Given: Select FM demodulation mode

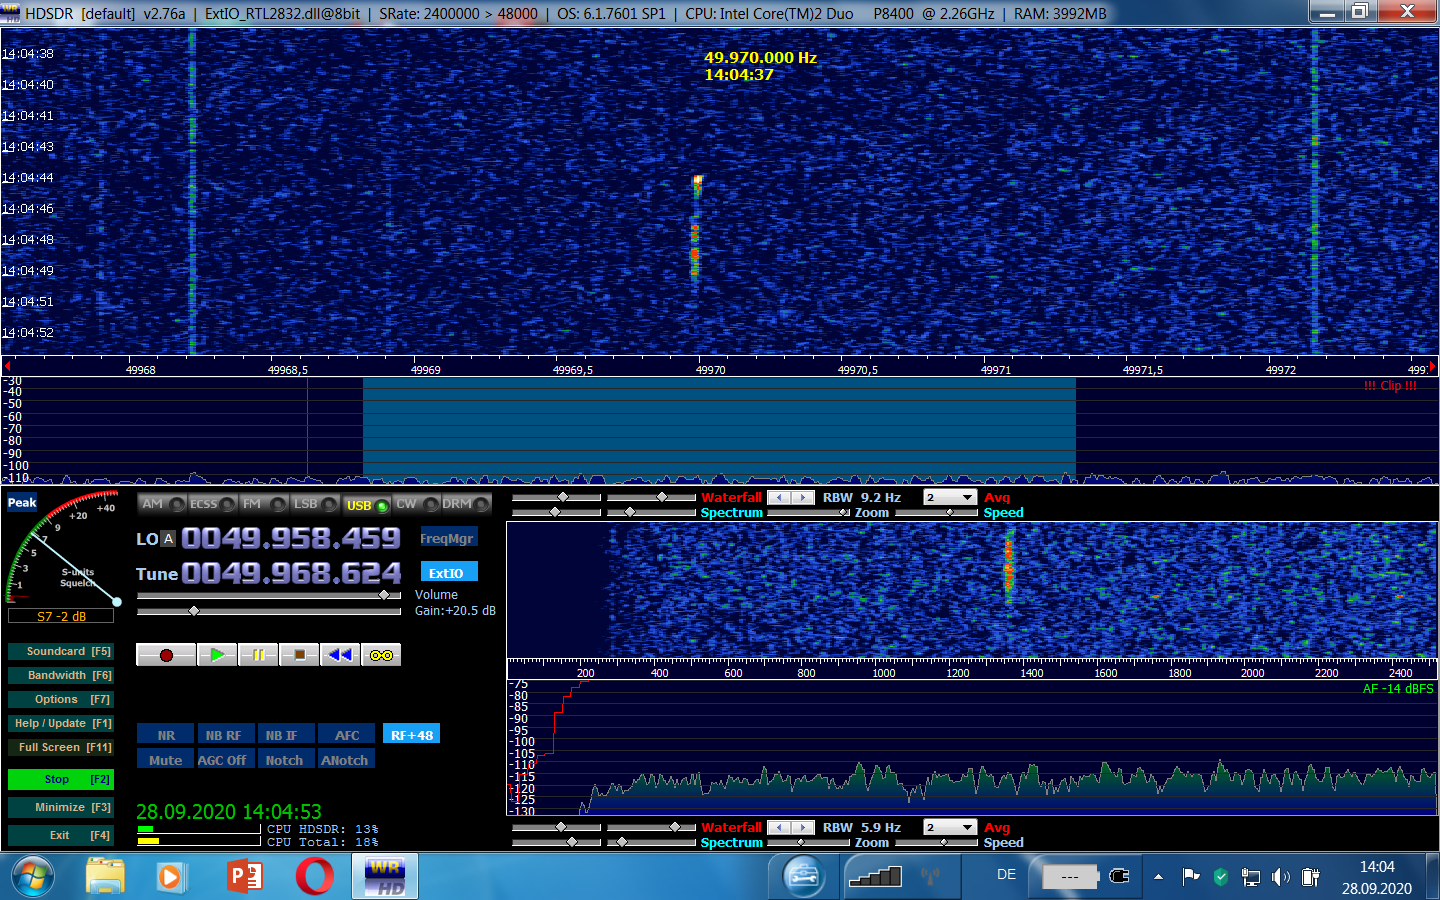Looking at the screenshot, I should coord(264,504).
